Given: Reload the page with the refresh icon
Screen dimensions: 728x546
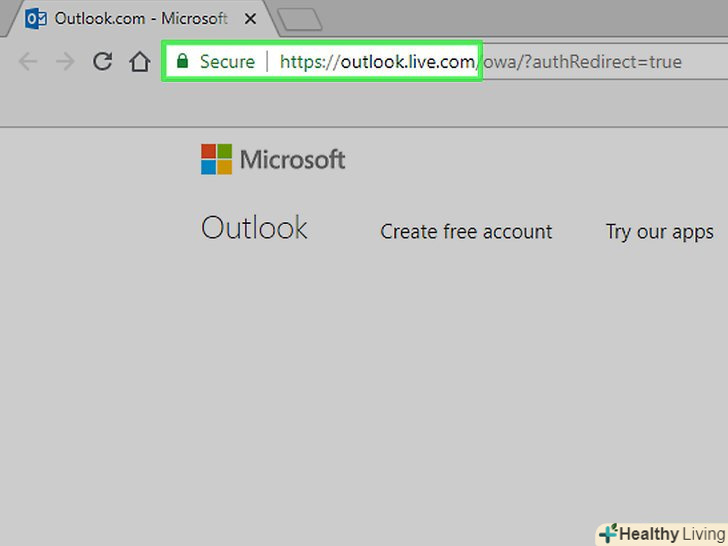Looking at the screenshot, I should click(103, 61).
